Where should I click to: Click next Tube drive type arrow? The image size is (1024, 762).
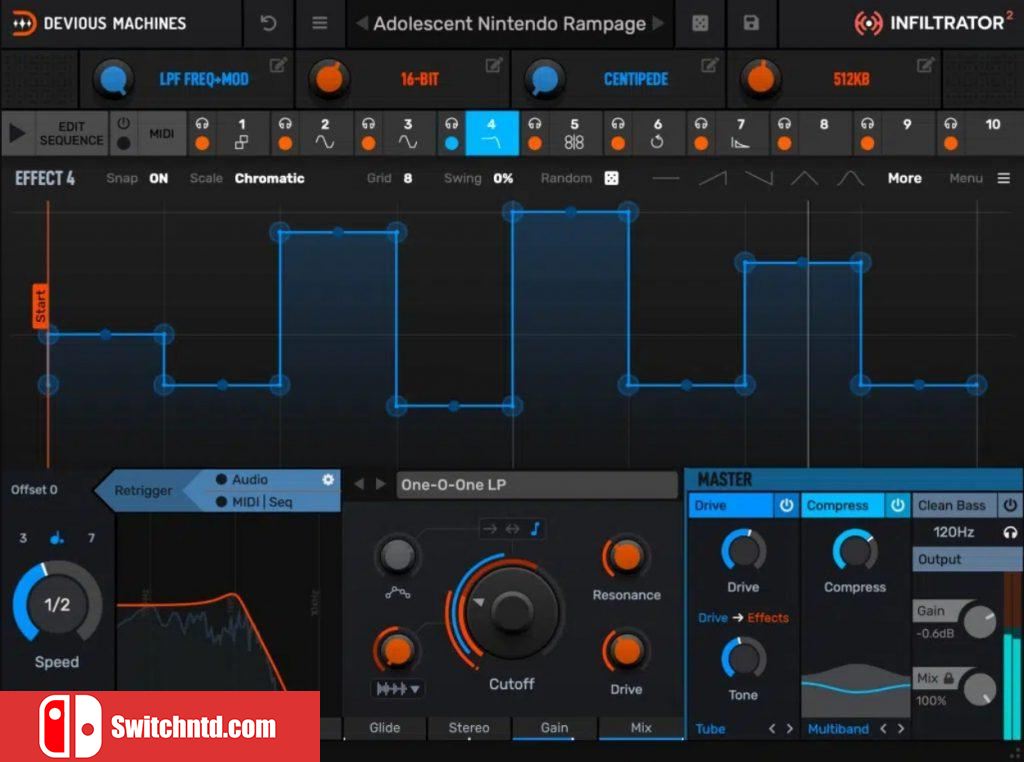(x=790, y=729)
